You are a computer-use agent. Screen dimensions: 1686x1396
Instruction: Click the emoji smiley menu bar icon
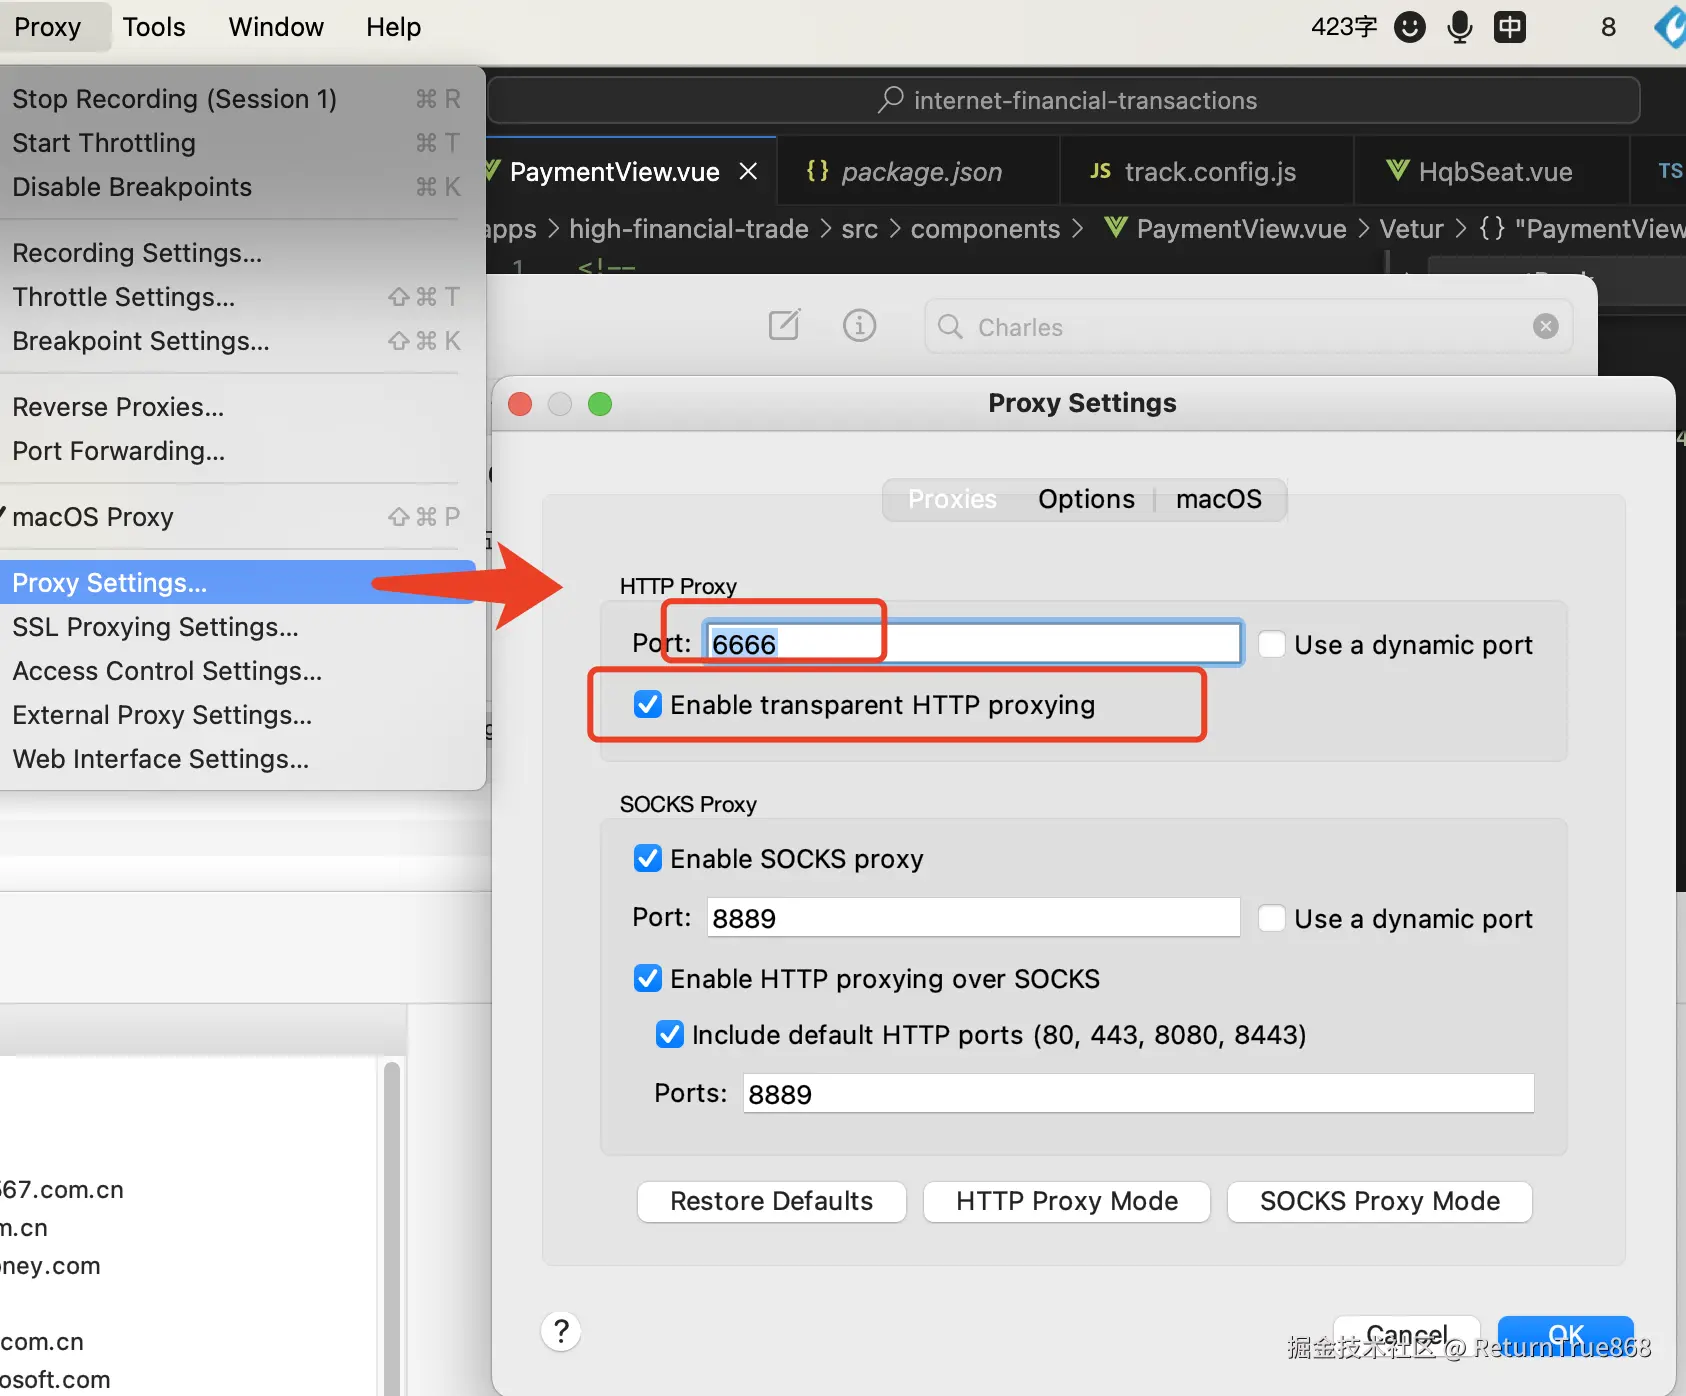(x=1410, y=27)
